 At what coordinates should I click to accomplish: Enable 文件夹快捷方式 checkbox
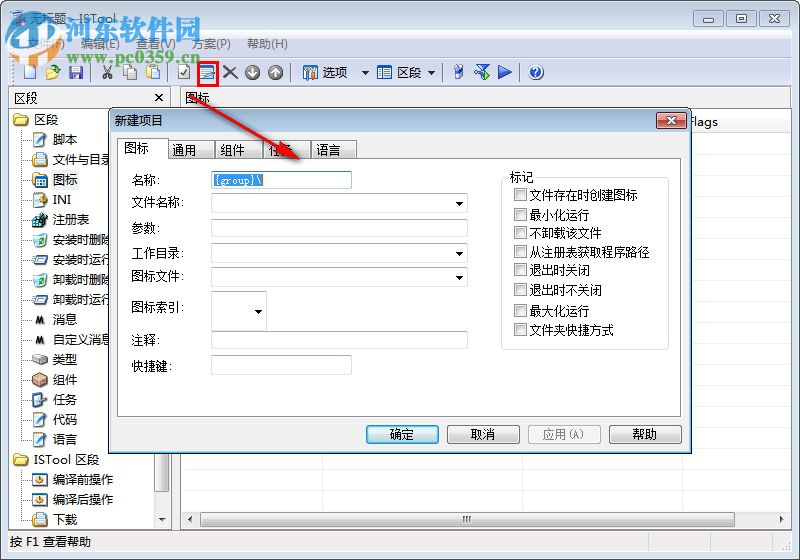point(520,330)
